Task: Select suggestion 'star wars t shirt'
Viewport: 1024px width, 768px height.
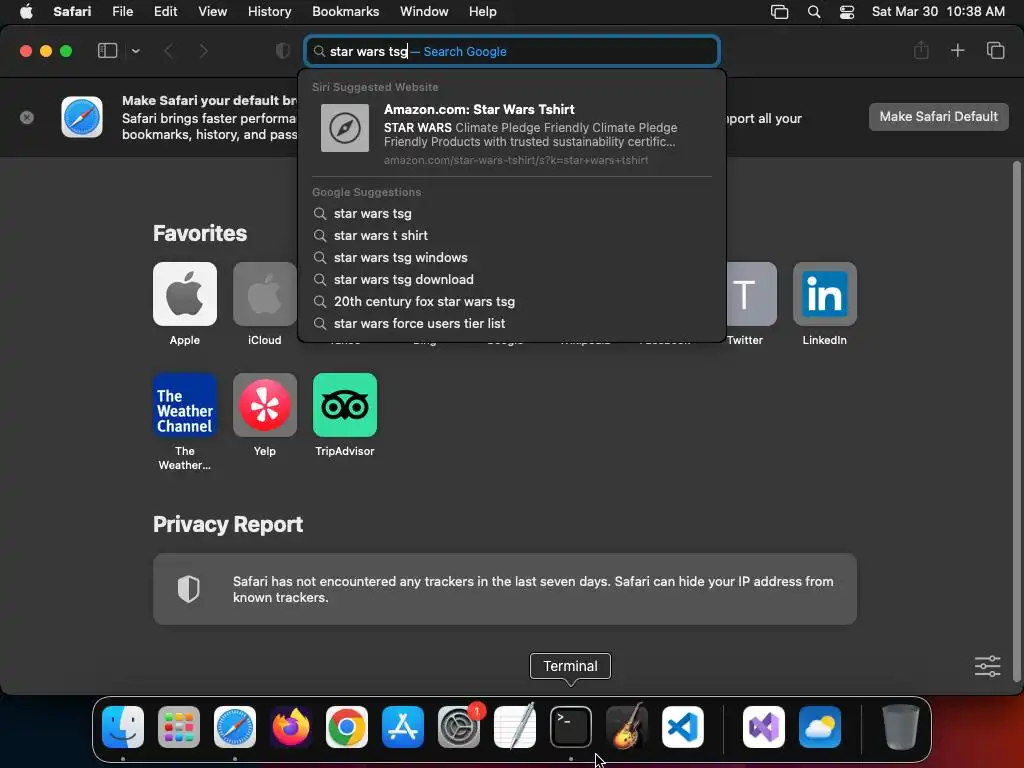Action: click(512, 235)
